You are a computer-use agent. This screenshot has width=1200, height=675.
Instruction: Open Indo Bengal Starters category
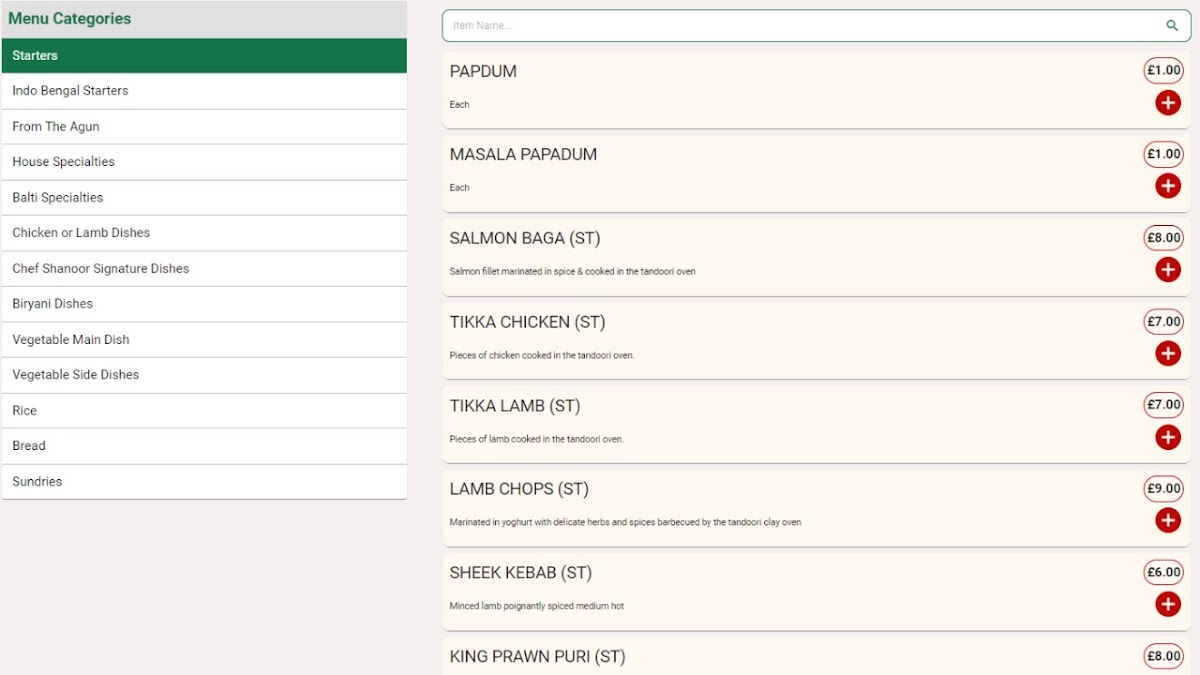point(204,91)
